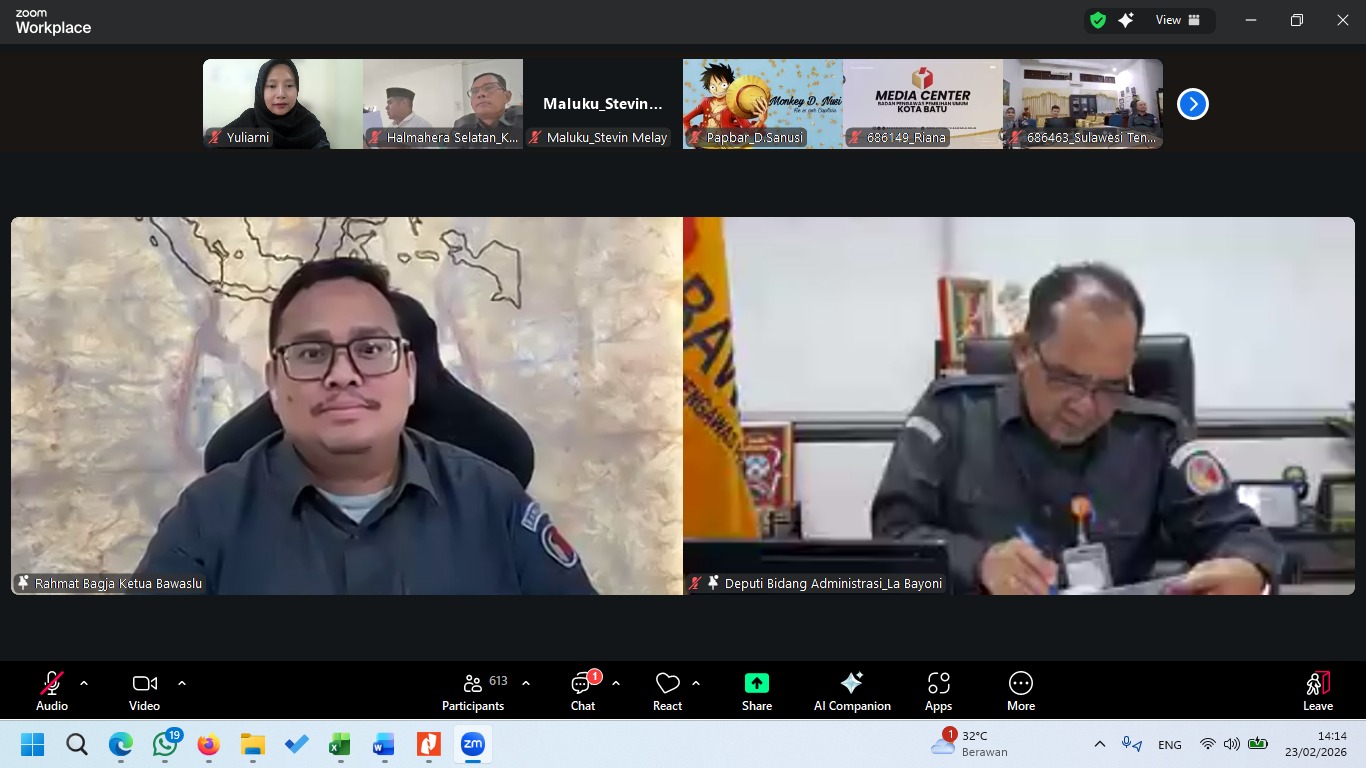This screenshot has height=768, width=1366.
Task: Select Yuliarni's video thumbnail
Action: tap(282, 103)
